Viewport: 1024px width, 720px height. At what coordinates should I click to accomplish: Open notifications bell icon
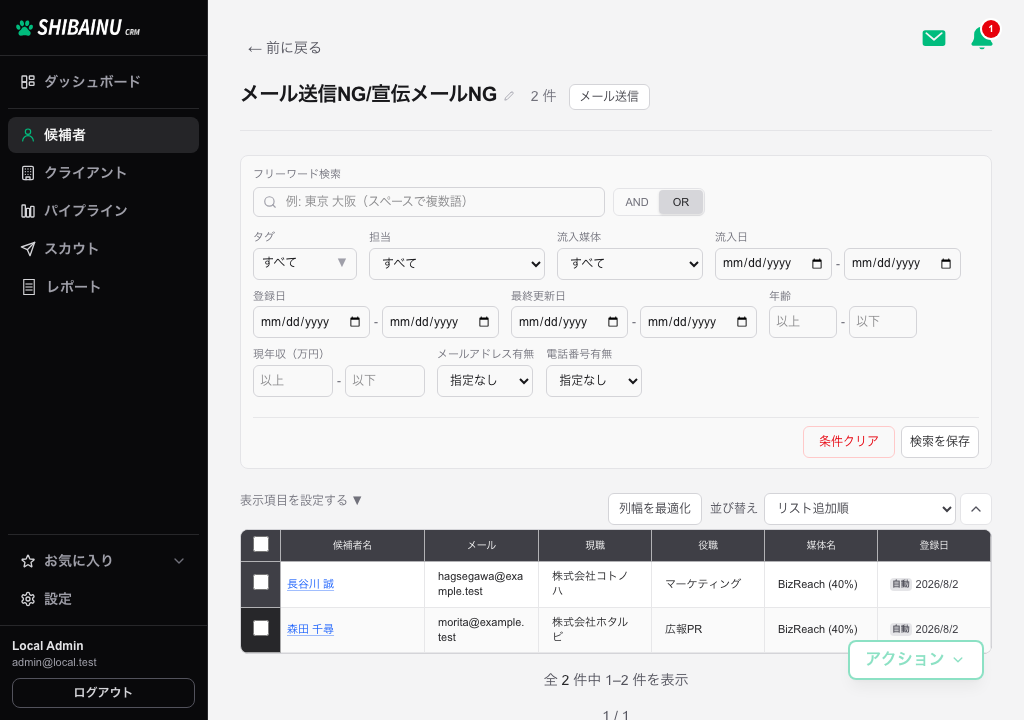pyautogui.click(x=982, y=38)
